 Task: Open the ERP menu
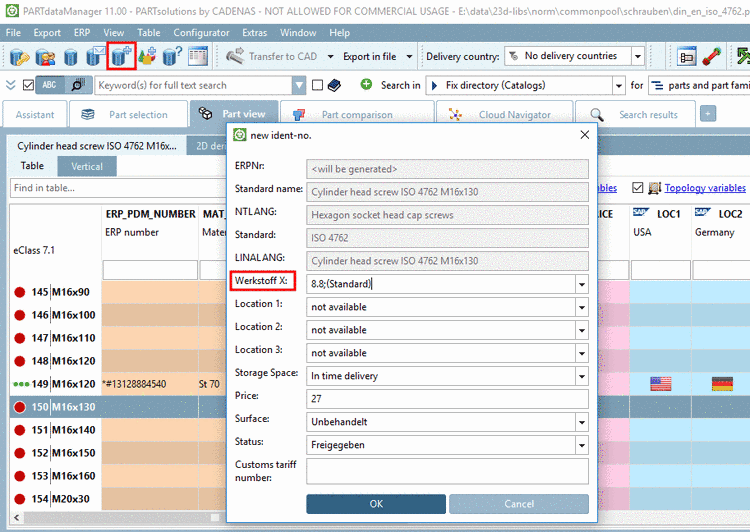click(x=82, y=33)
